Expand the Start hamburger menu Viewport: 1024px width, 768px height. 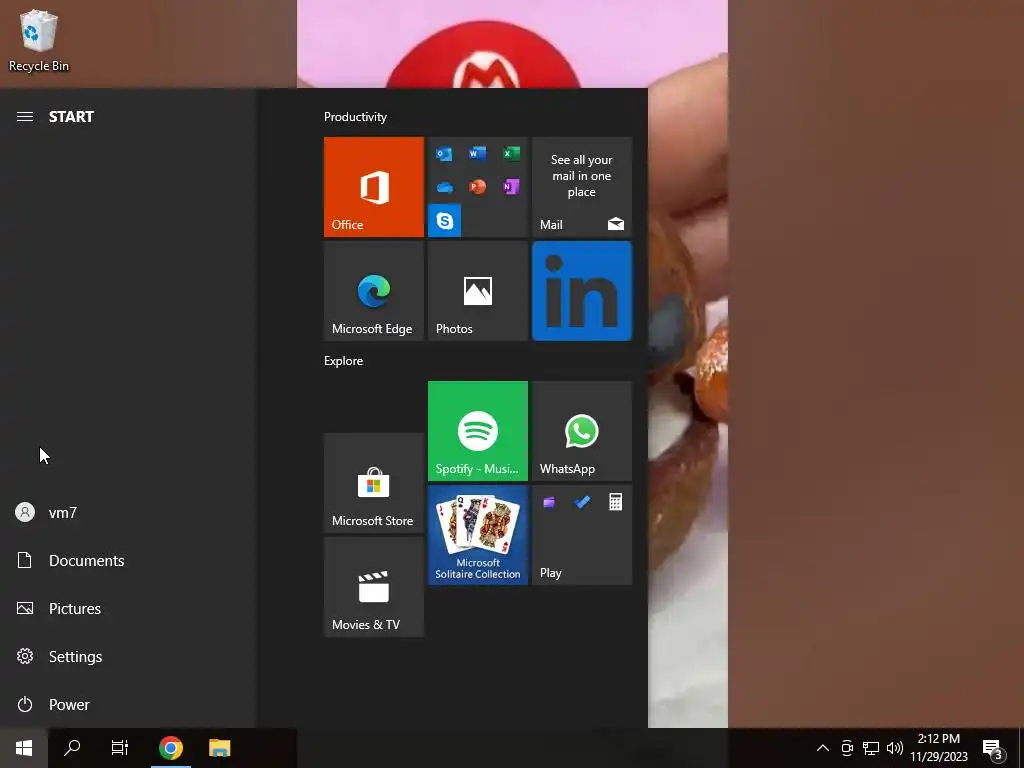point(25,116)
